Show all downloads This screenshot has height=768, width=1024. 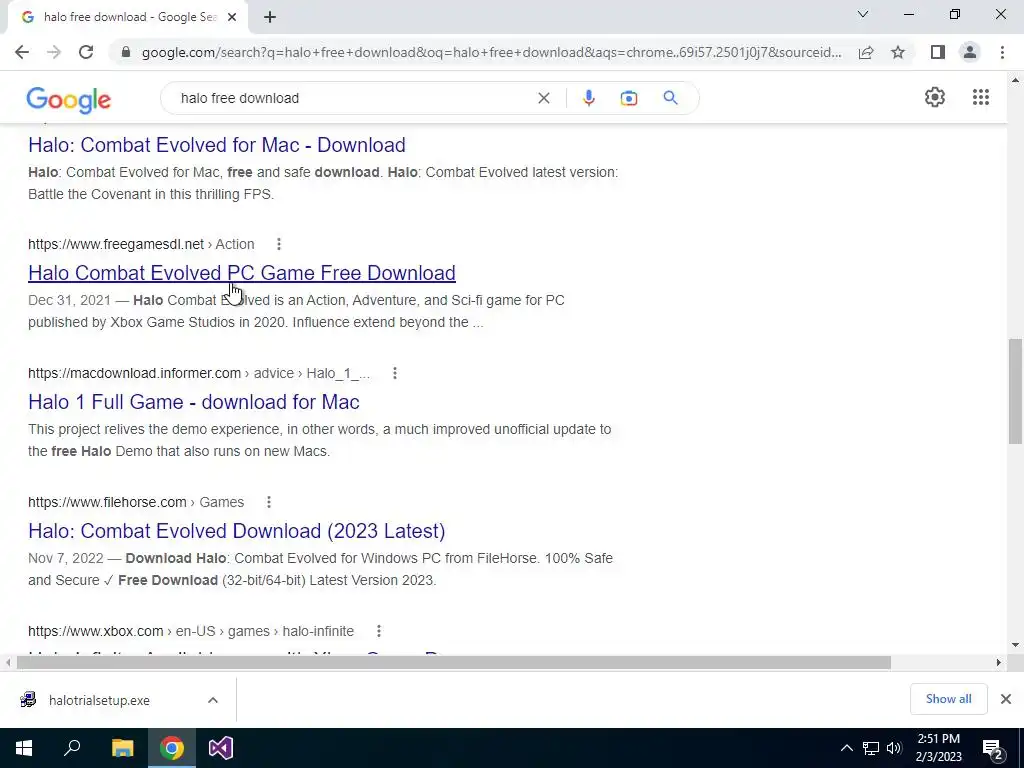(948, 699)
